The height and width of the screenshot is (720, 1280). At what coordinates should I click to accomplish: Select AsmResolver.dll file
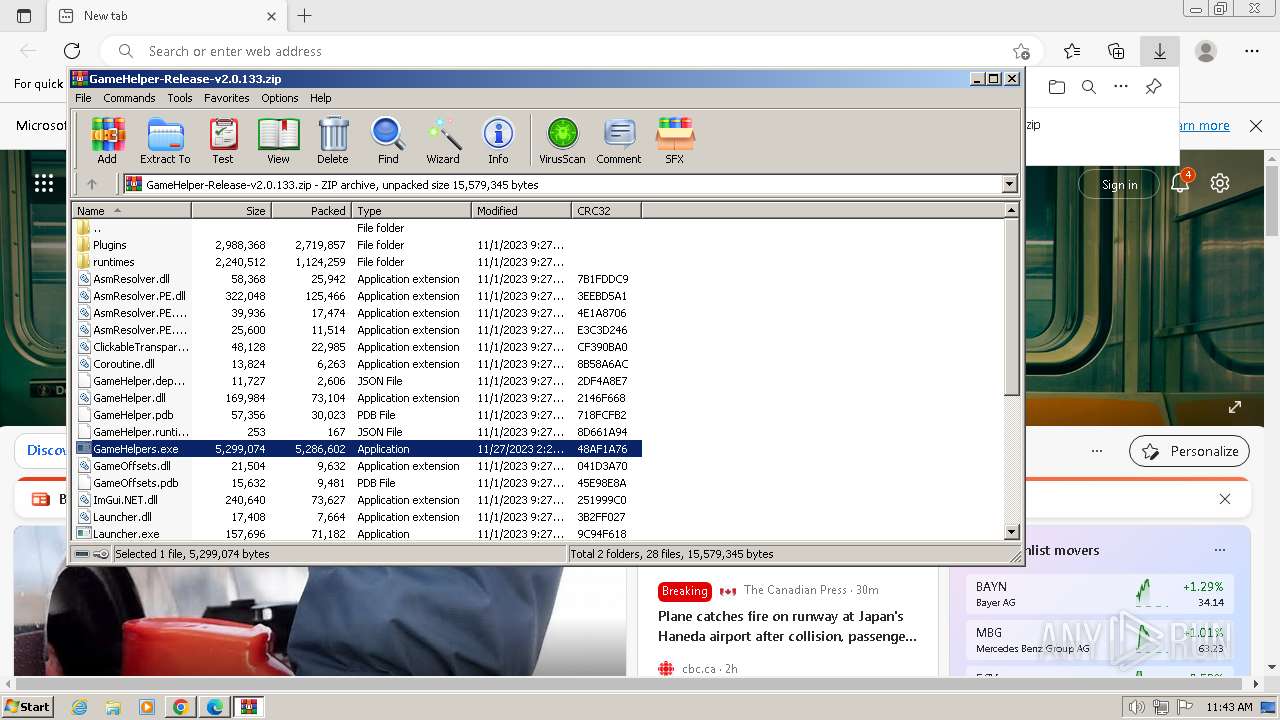click(358, 279)
